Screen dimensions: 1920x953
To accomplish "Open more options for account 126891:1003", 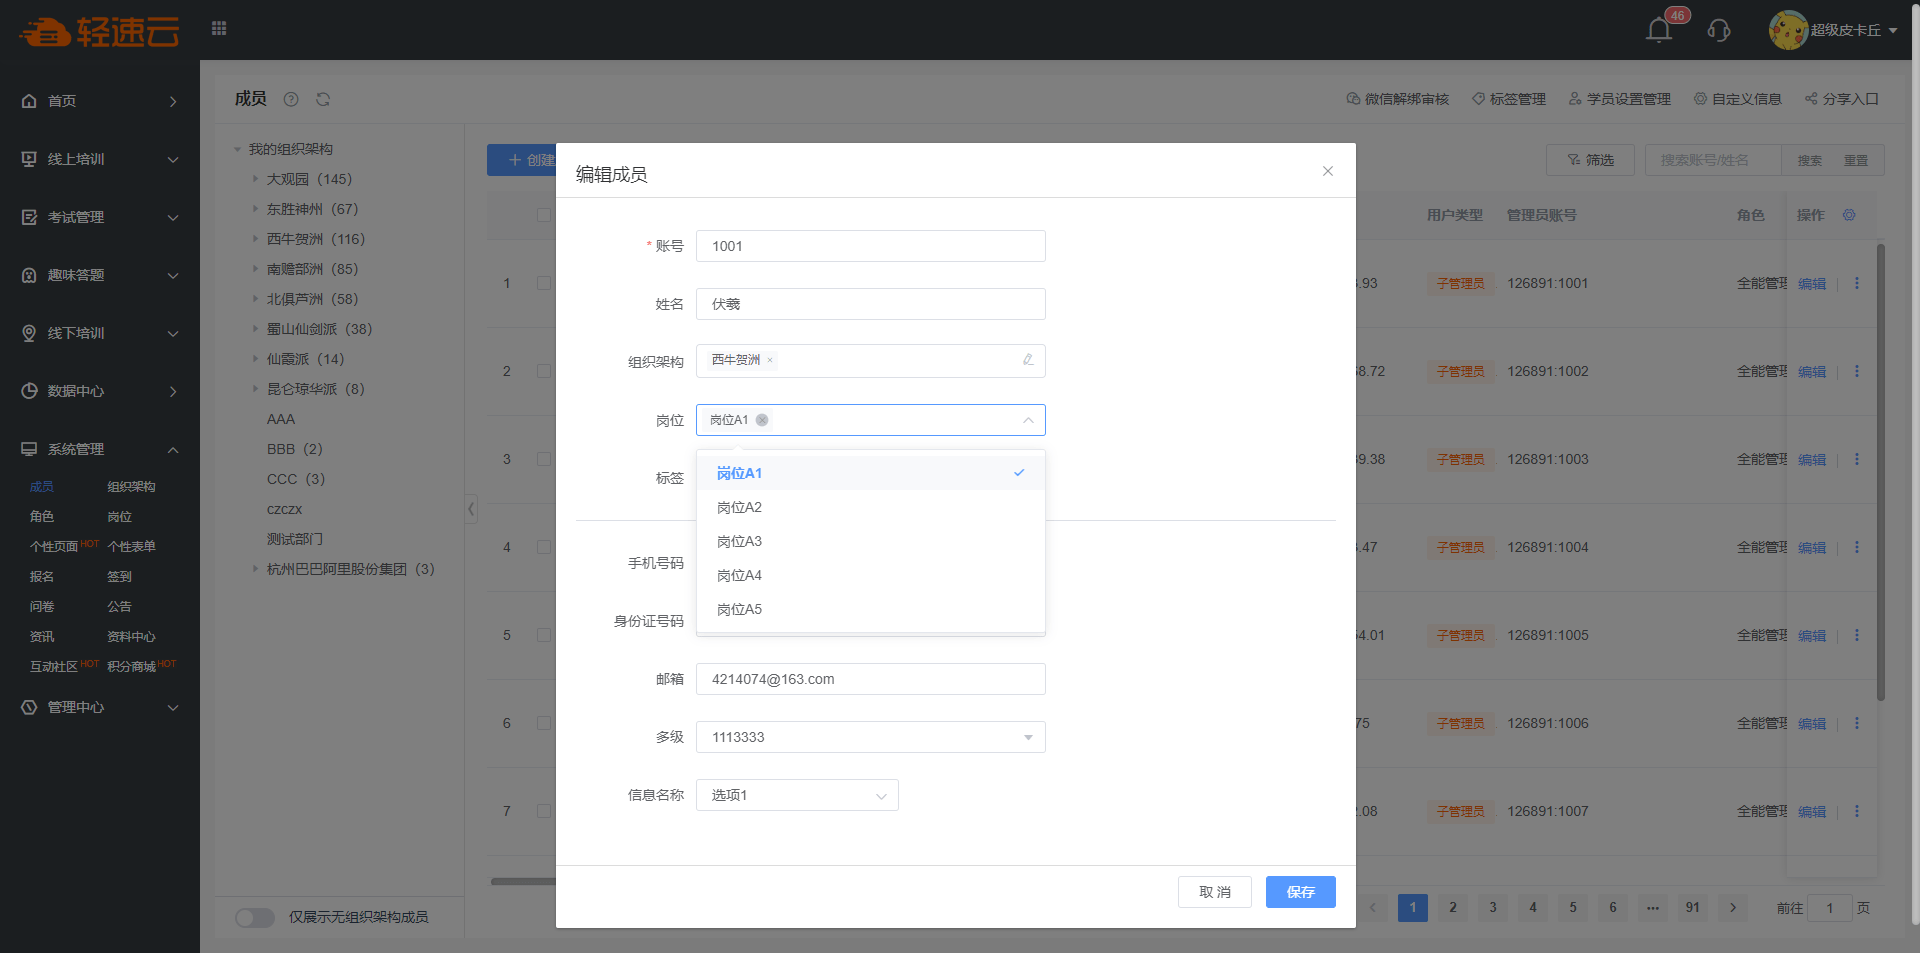I will pos(1857,459).
